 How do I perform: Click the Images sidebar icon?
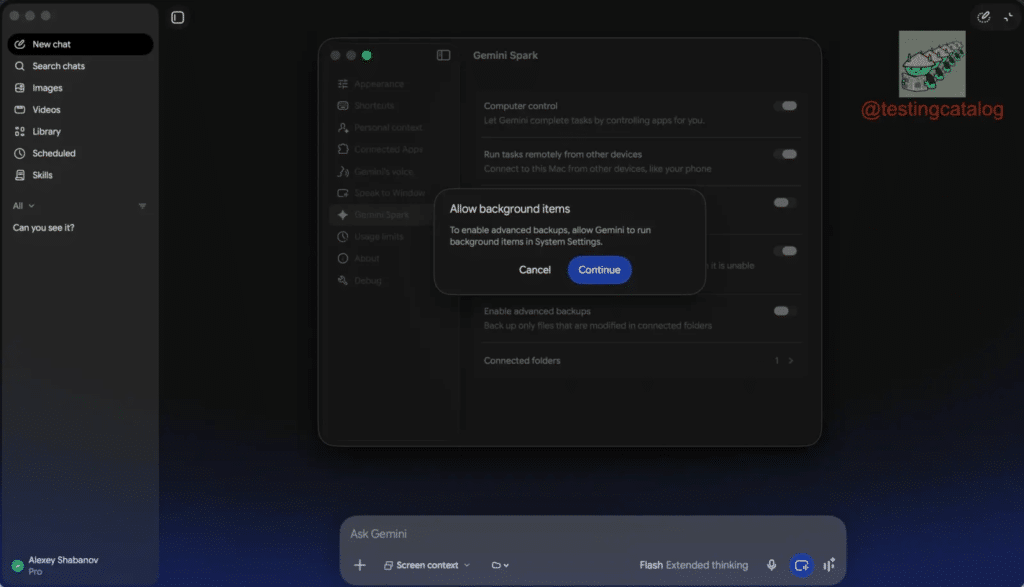(20, 87)
